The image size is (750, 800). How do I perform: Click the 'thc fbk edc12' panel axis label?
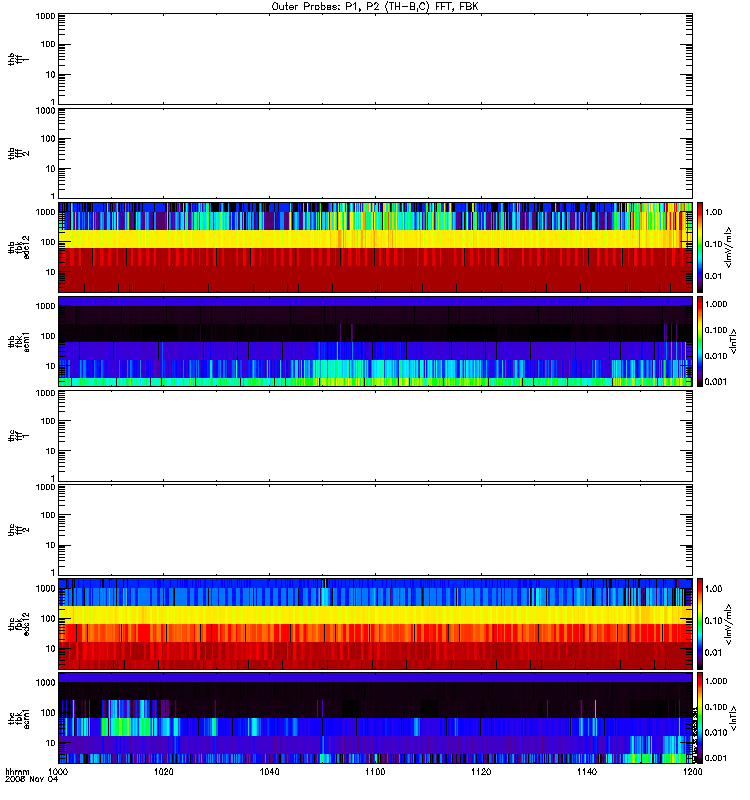19,623
